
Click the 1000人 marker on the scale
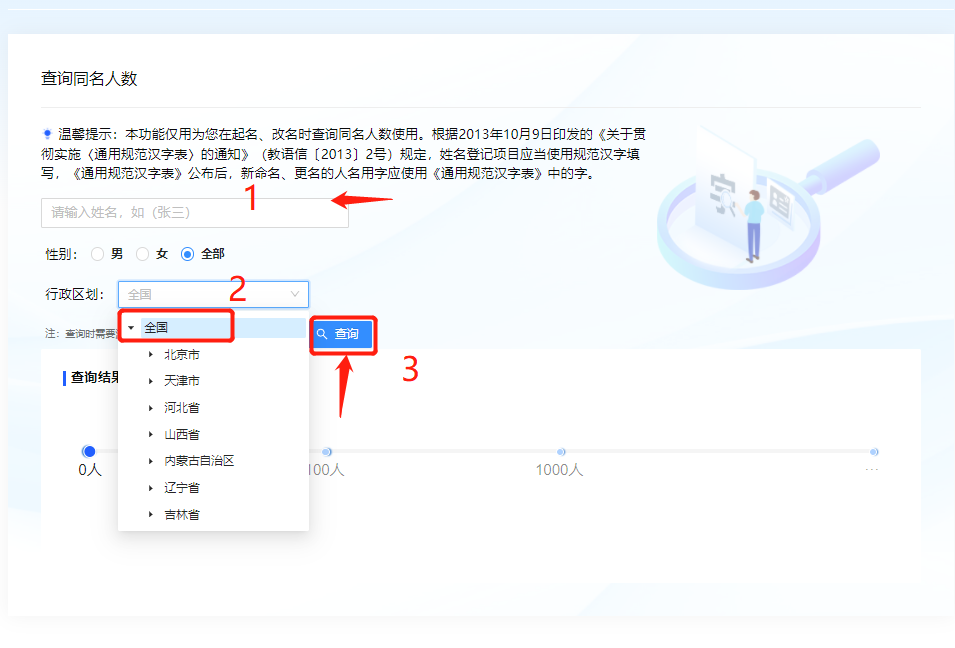[561, 452]
